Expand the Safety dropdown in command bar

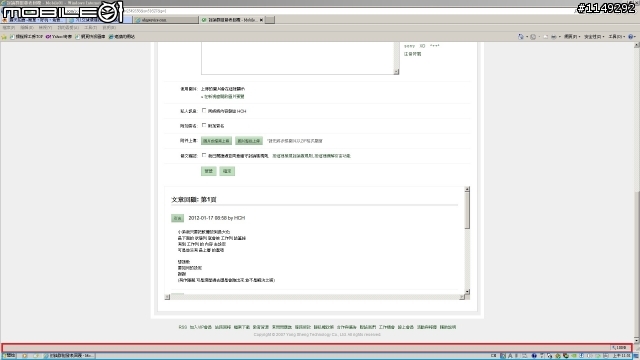tap(594, 37)
